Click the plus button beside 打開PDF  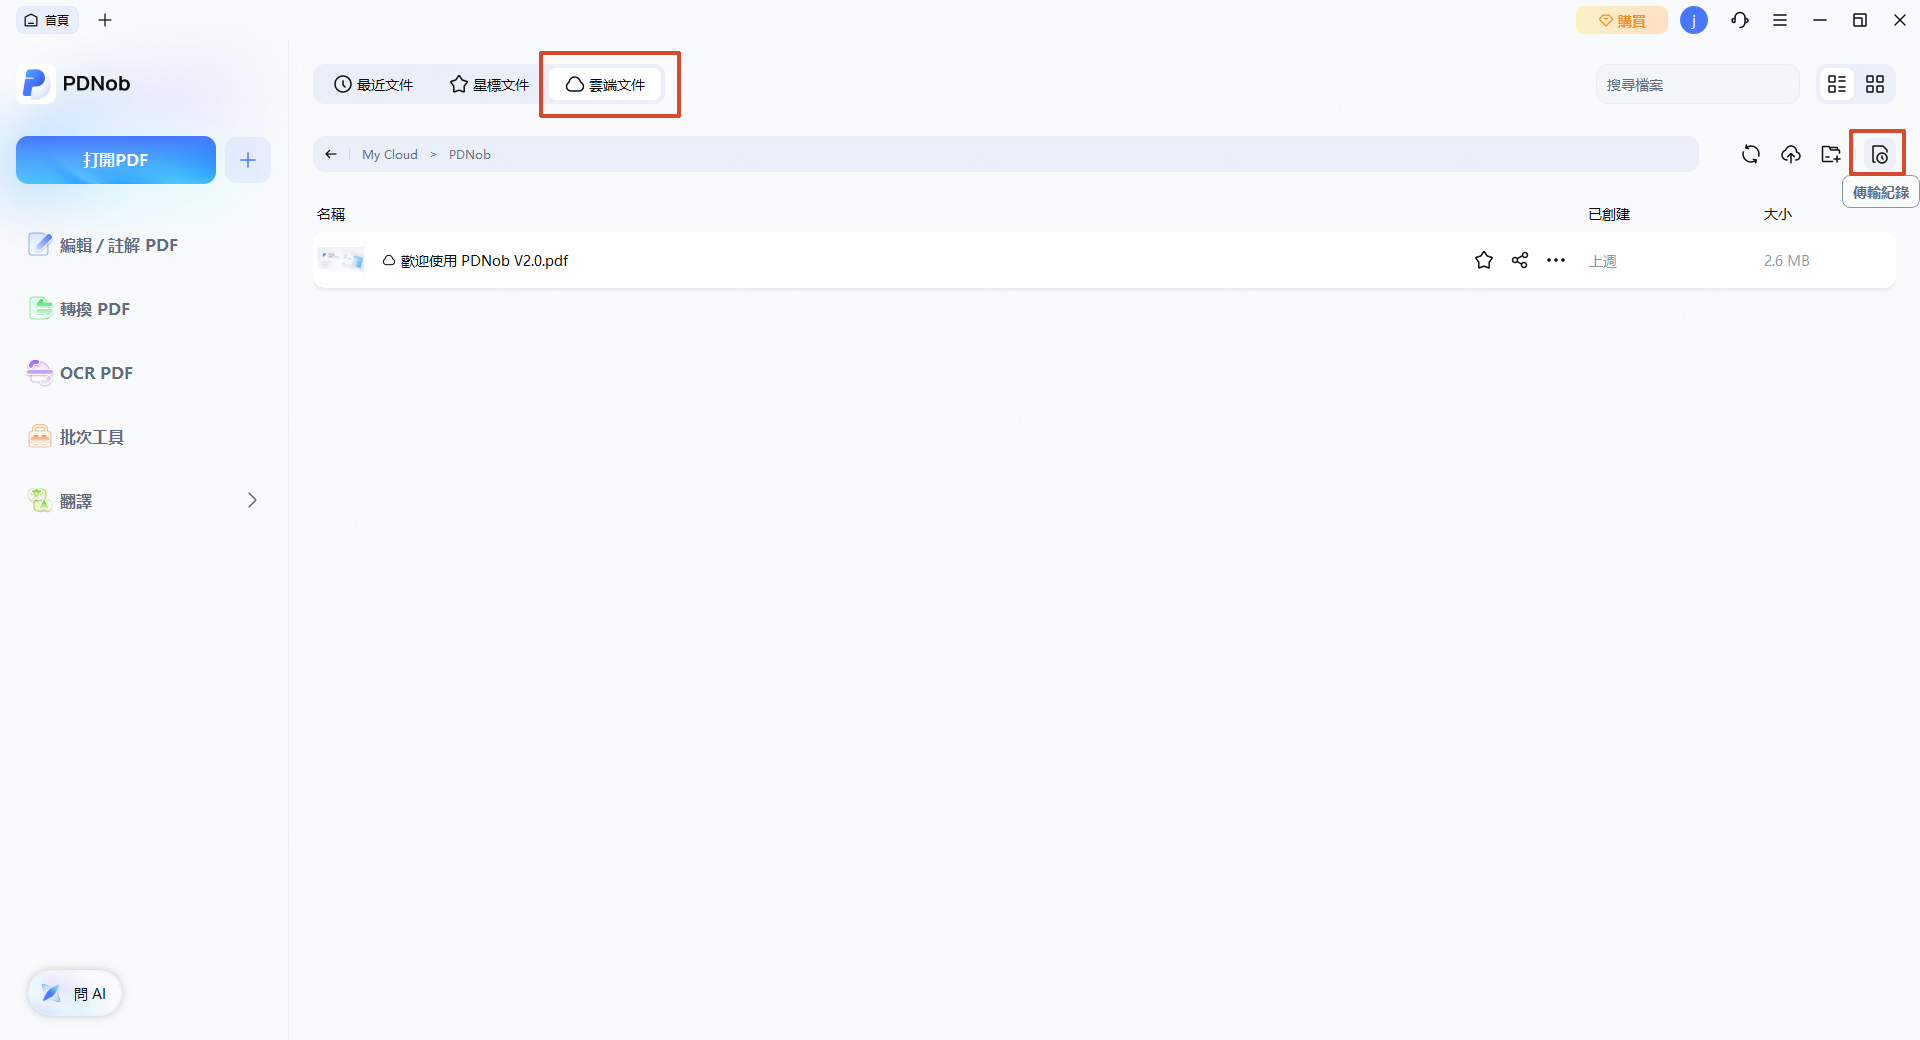pyautogui.click(x=248, y=160)
